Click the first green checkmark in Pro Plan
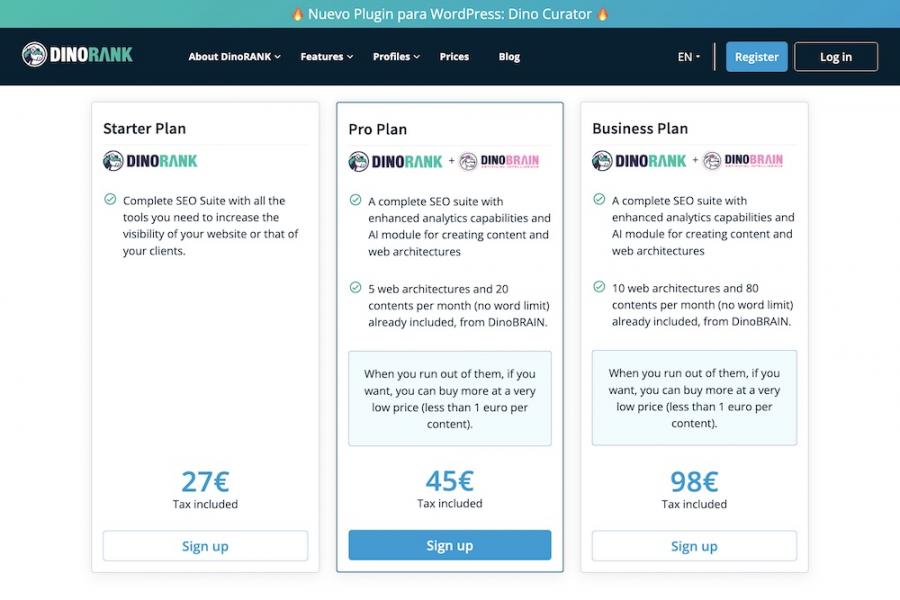 [355, 200]
